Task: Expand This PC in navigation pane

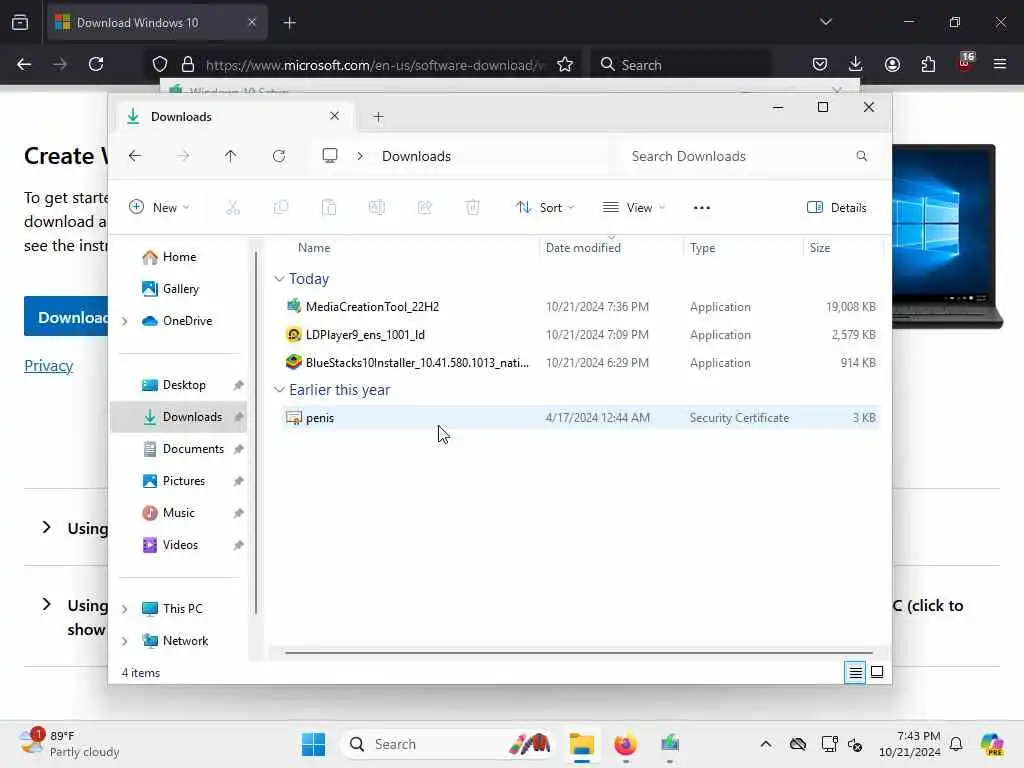Action: tap(125, 609)
